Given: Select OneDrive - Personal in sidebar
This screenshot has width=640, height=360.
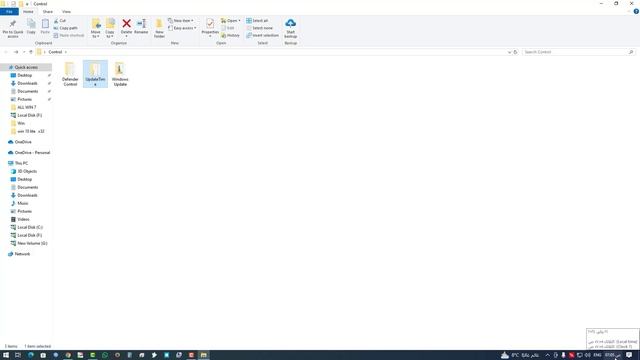Looking at the screenshot, I should [32, 153].
